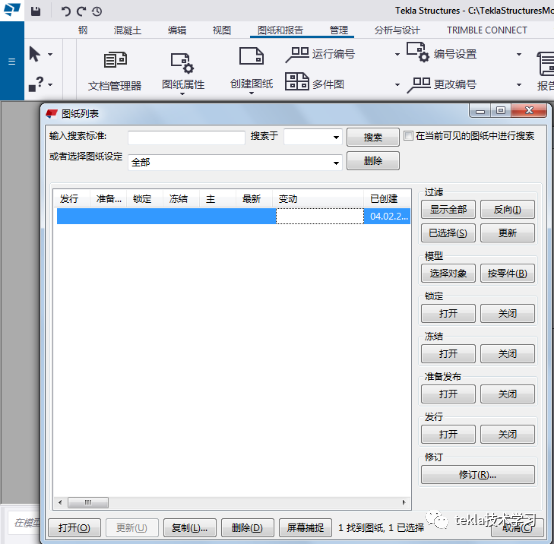Click 打开 under 准备发布 section
Viewport: 554px width, 545px height.
point(448,394)
